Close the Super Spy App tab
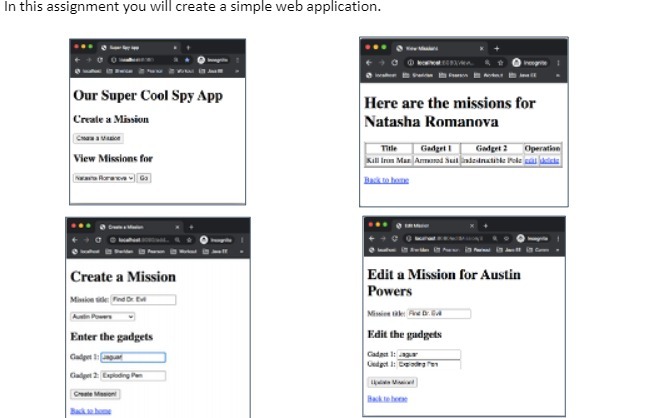Screen dimensions: 653x418 tap(175, 47)
